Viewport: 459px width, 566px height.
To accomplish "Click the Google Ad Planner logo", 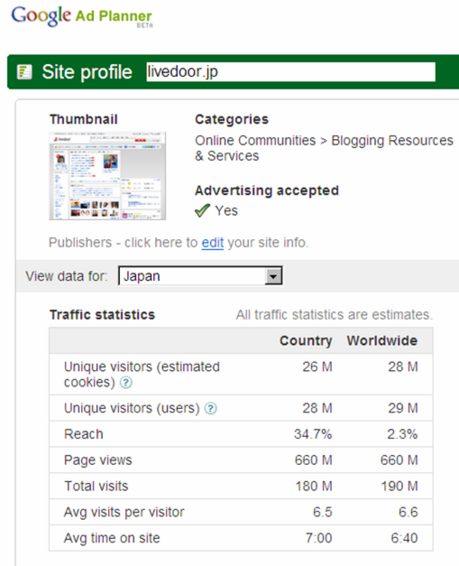I will click(82, 17).
